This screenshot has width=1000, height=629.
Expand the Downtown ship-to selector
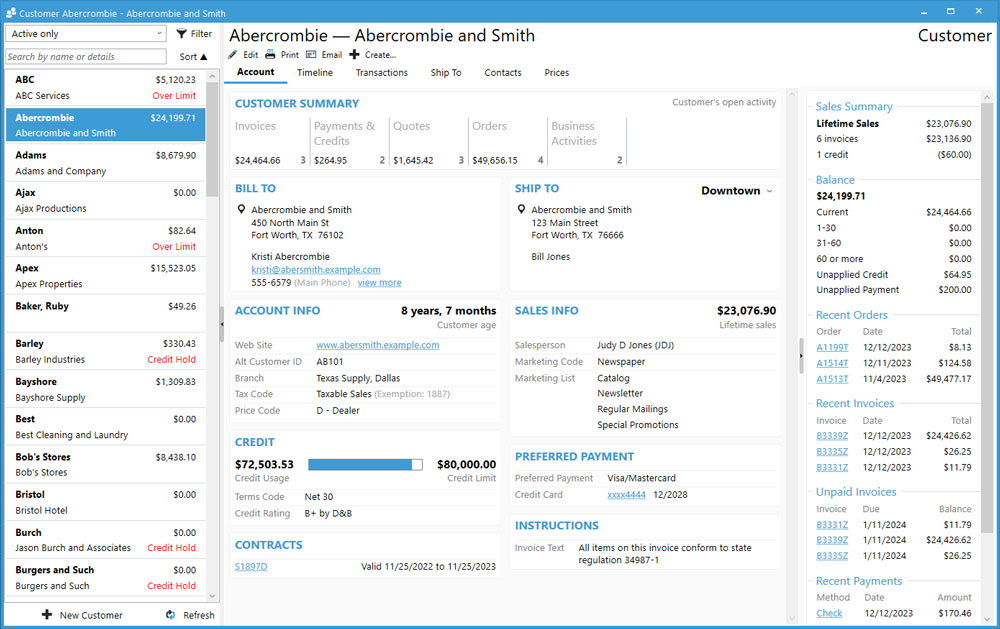pyautogui.click(x=769, y=191)
